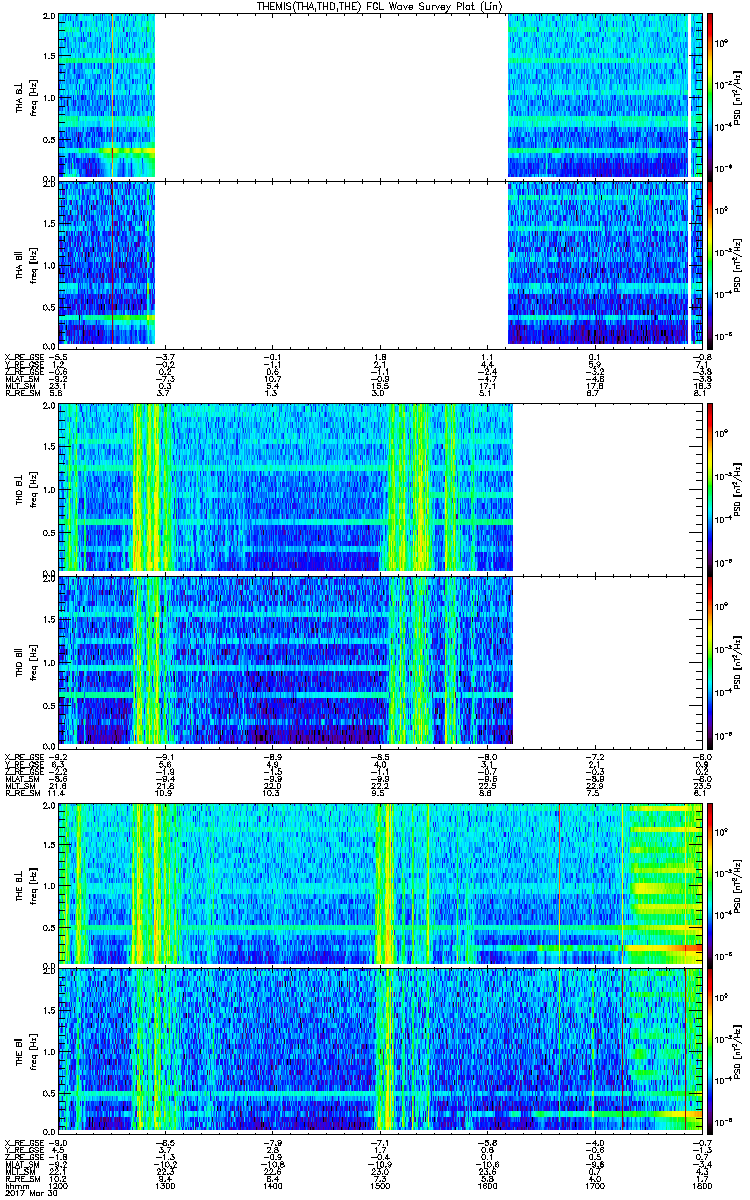Viewport: 750px width, 1200px height.
Task: Click the THD BL spectrogram panel
Action: (379, 488)
